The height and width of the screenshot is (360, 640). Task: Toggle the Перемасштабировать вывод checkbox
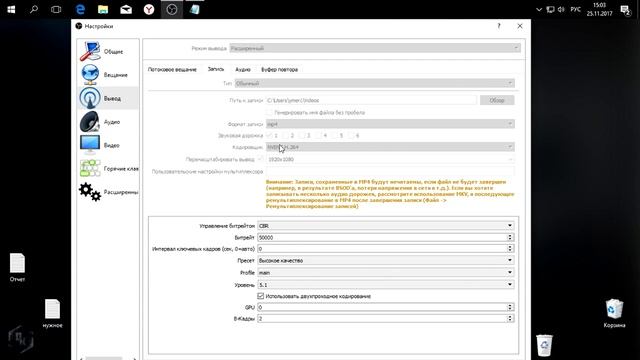[260, 159]
